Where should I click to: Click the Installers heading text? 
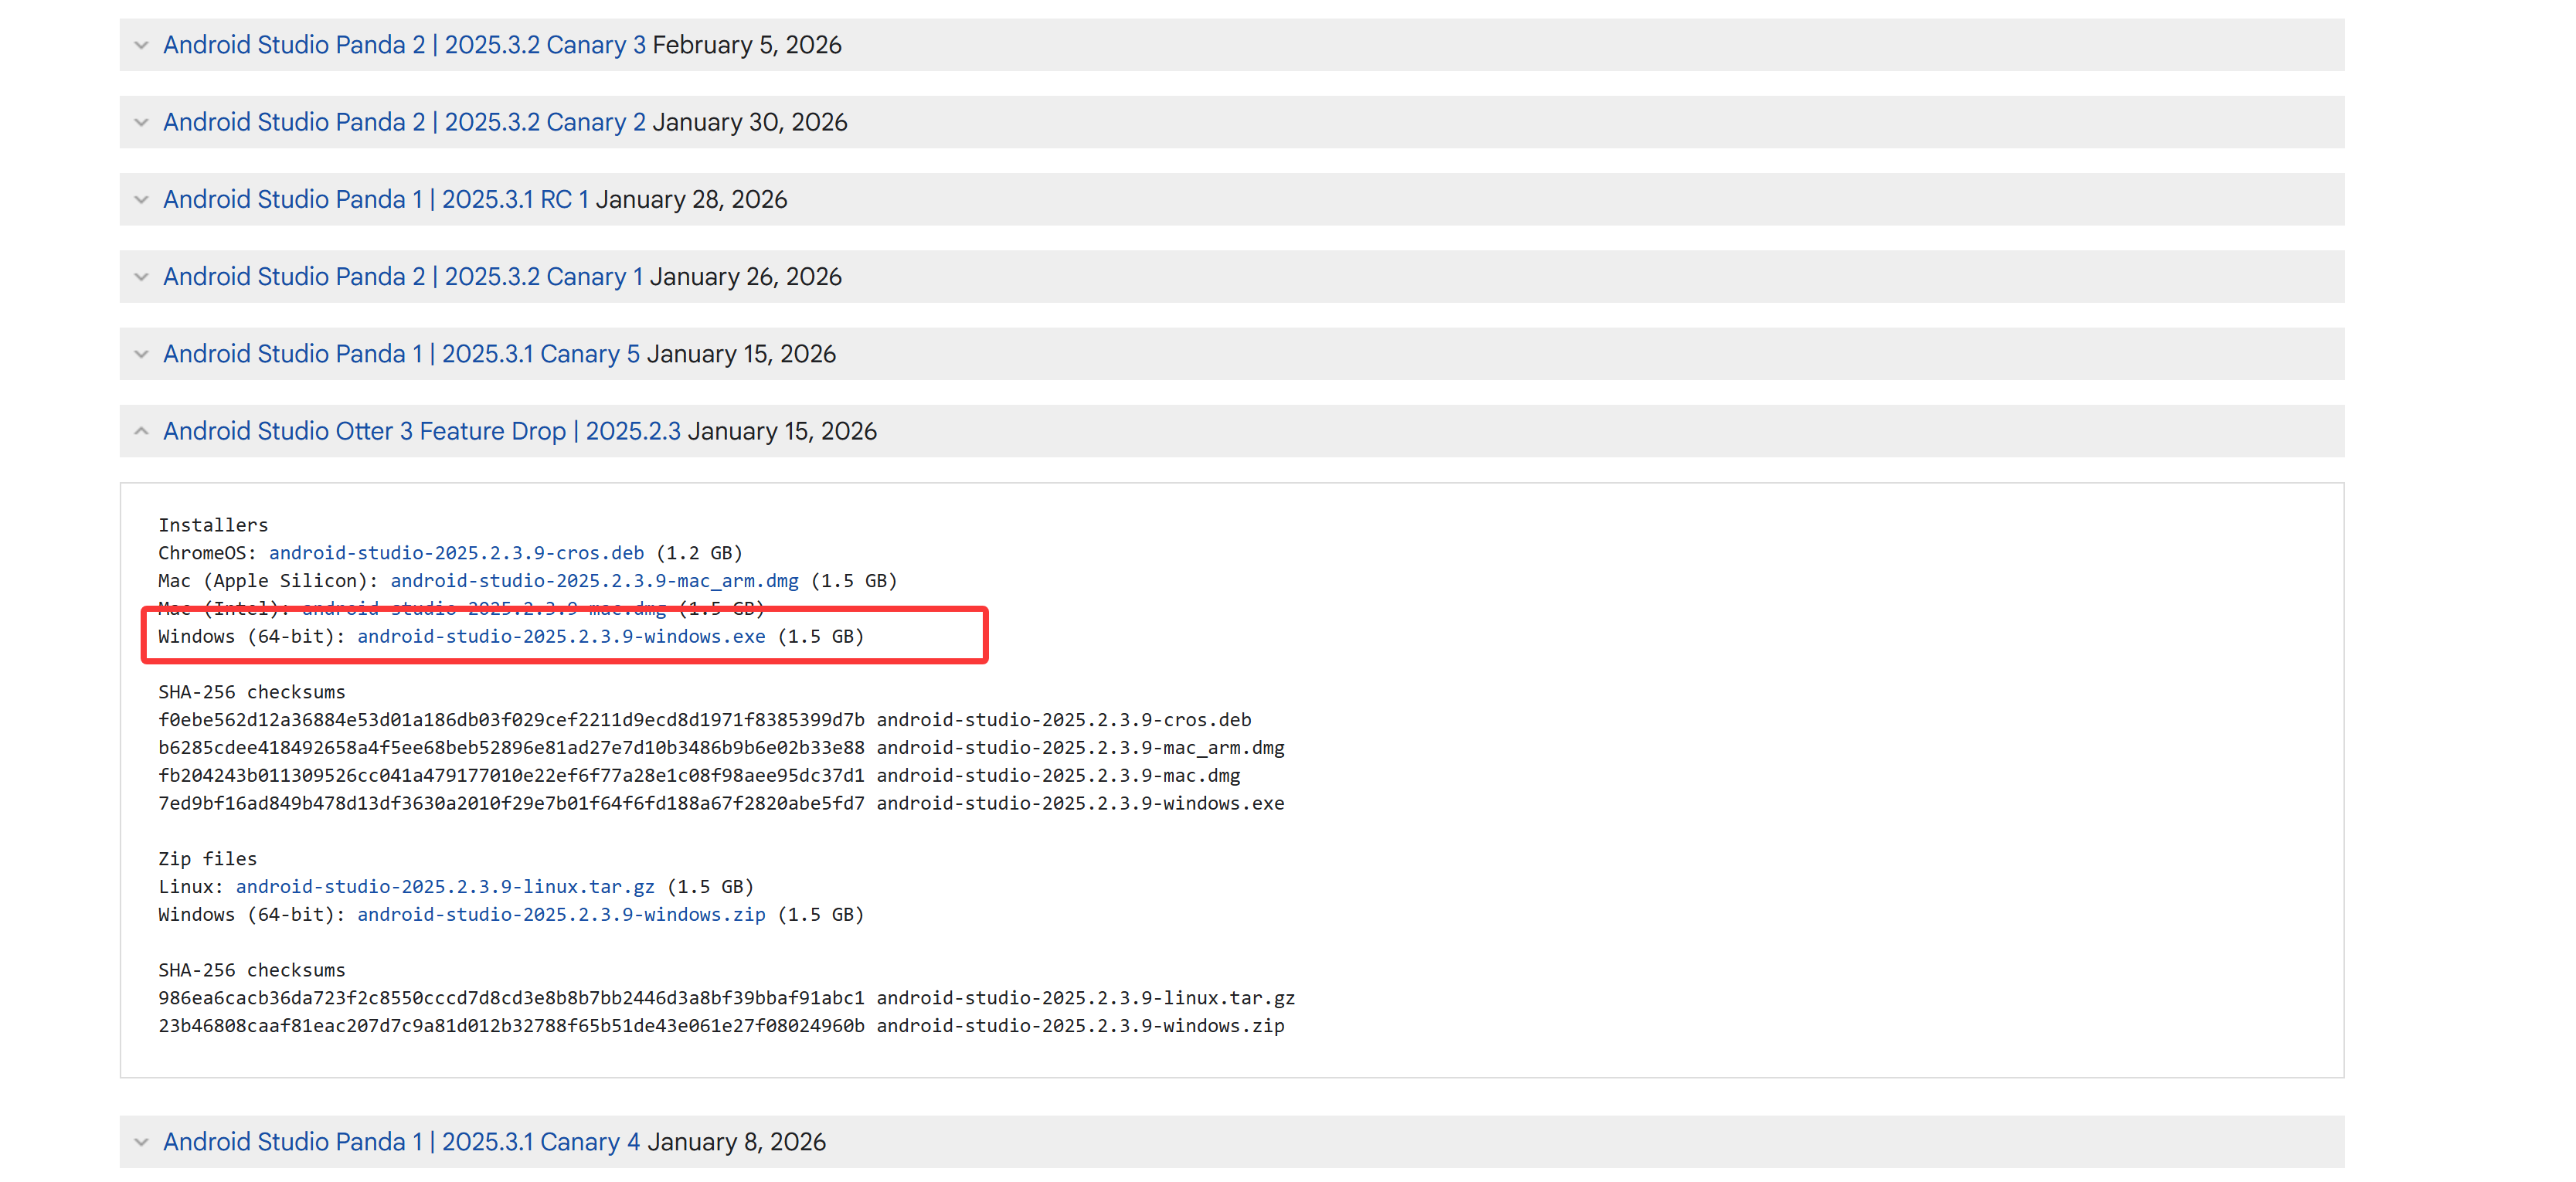click(213, 525)
